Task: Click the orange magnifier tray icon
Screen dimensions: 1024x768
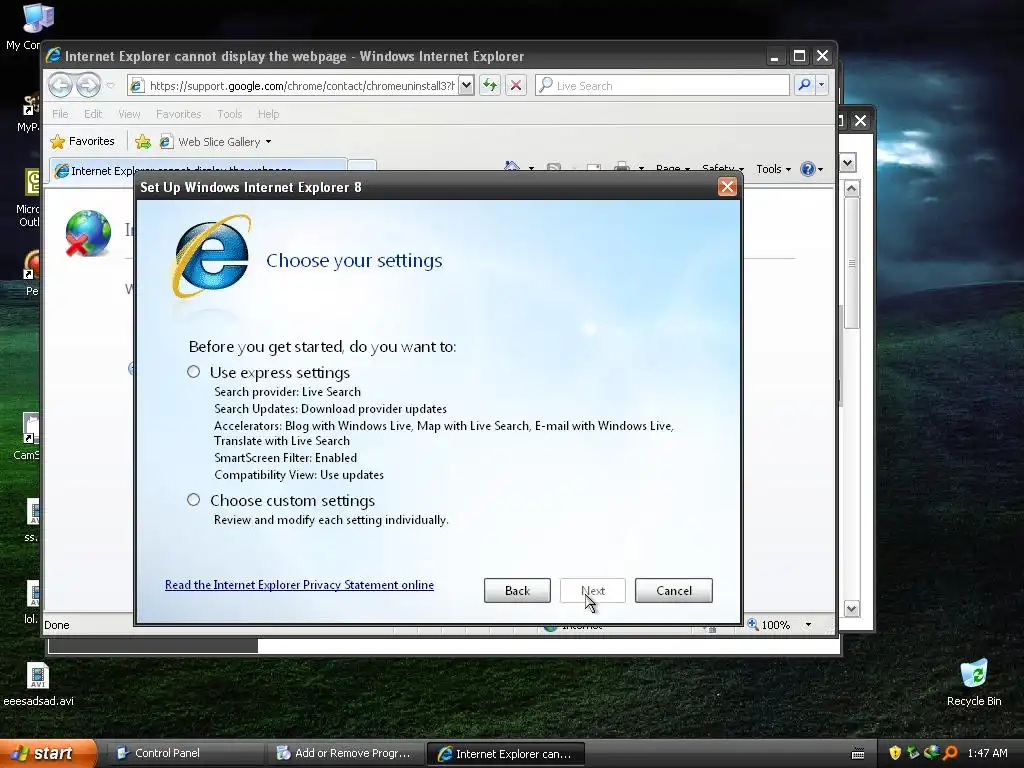Action: (950, 753)
